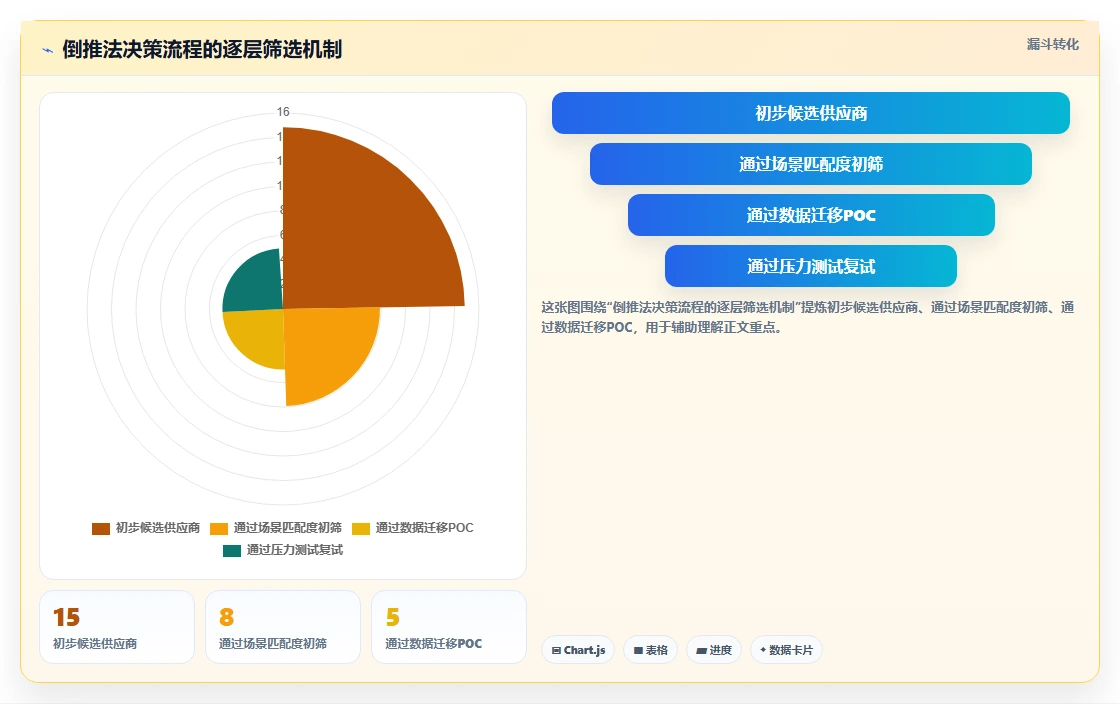Click the title 倒推法决策流程的逐层筛选机制
The width and height of the screenshot is (1120, 704).
(x=202, y=49)
